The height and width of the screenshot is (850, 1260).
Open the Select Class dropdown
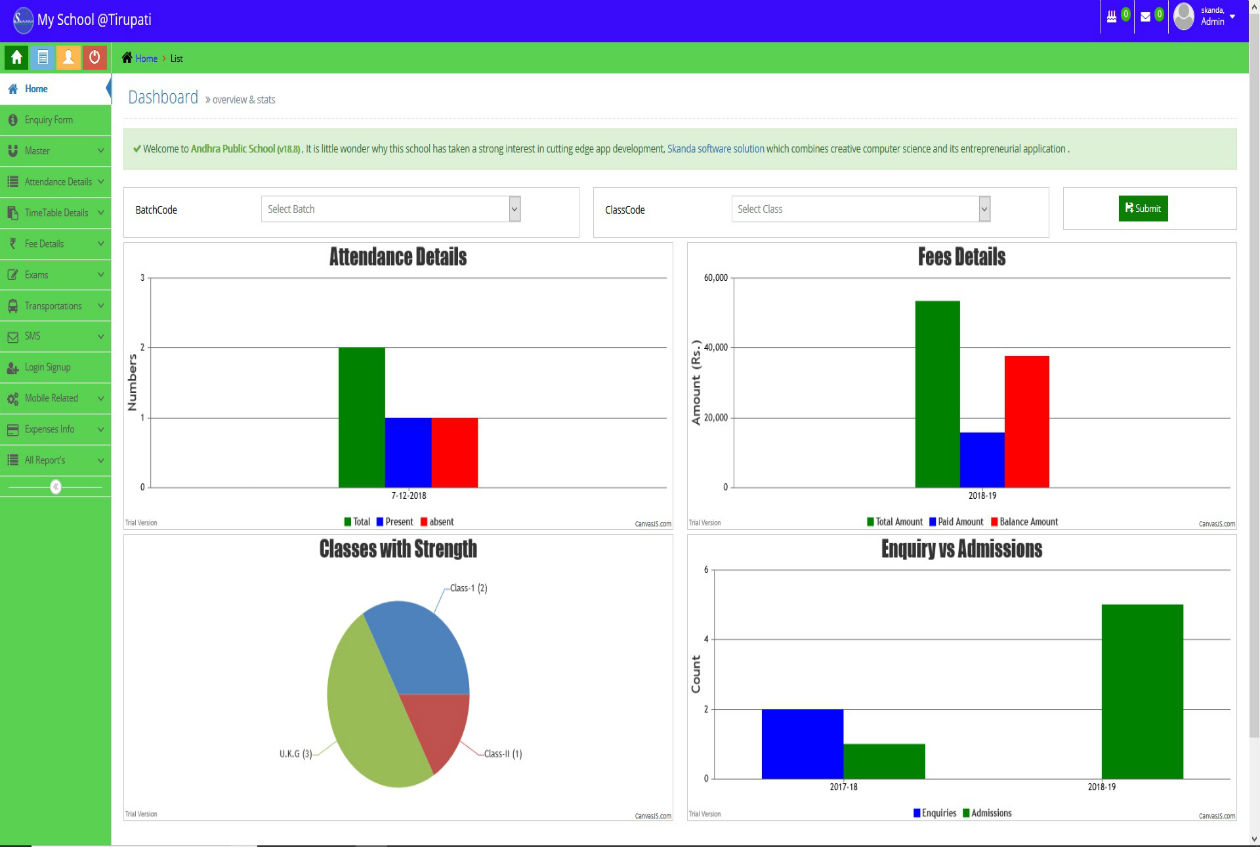click(861, 209)
